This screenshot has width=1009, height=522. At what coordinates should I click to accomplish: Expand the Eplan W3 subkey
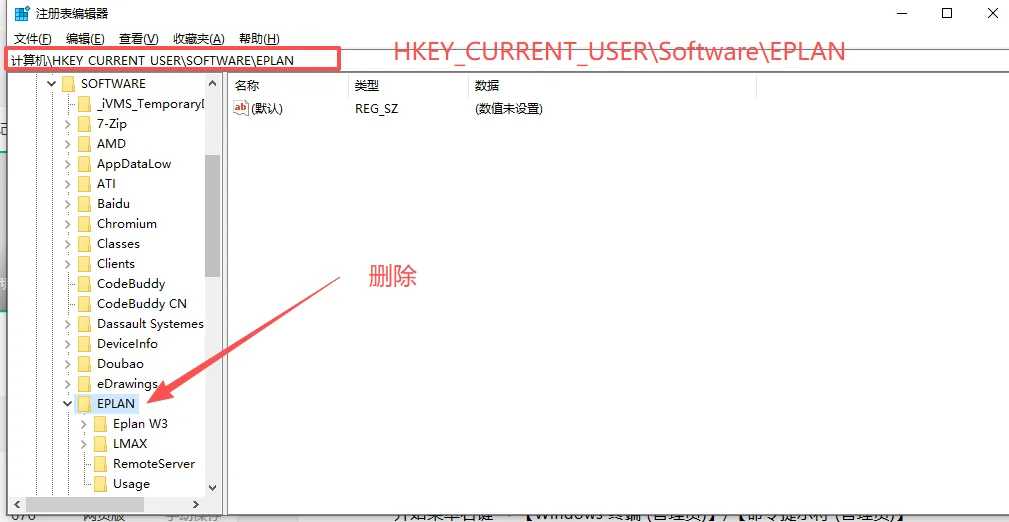coord(84,424)
